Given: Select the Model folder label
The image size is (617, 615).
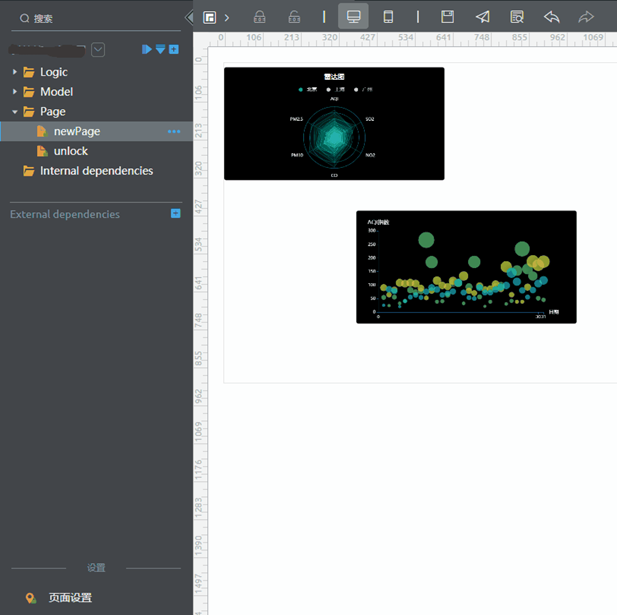Looking at the screenshot, I should click(57, 92).
